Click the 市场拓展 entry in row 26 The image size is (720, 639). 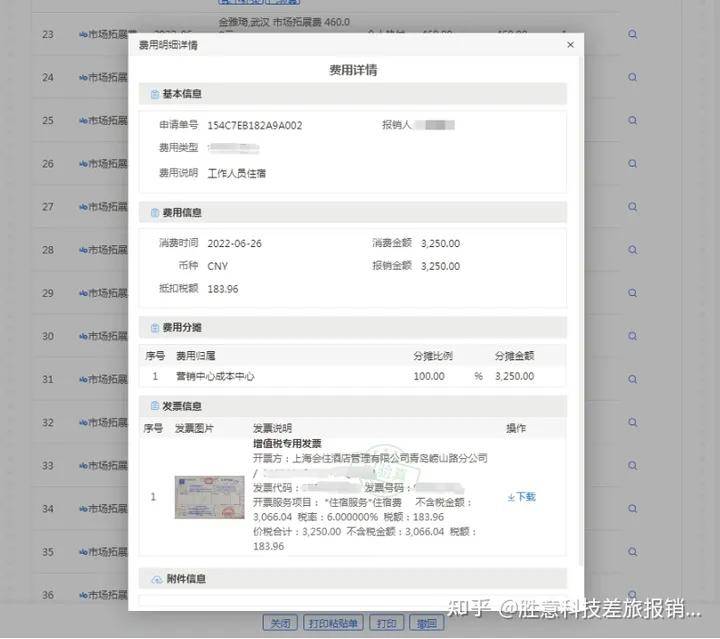tap(103, 163)
